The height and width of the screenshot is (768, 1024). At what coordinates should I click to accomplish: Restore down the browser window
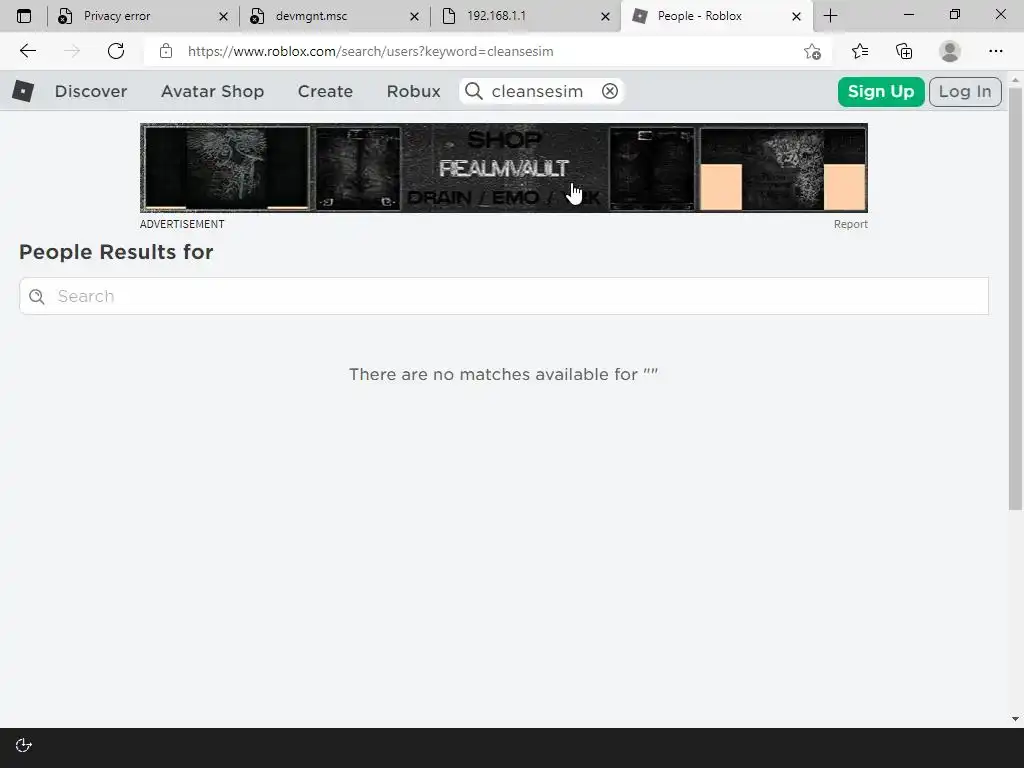pos(955,14)
